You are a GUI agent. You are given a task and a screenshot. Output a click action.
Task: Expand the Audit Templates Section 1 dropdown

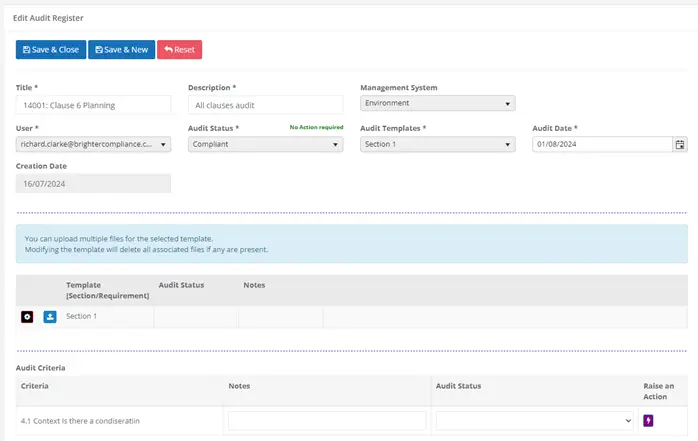point(438,144)
